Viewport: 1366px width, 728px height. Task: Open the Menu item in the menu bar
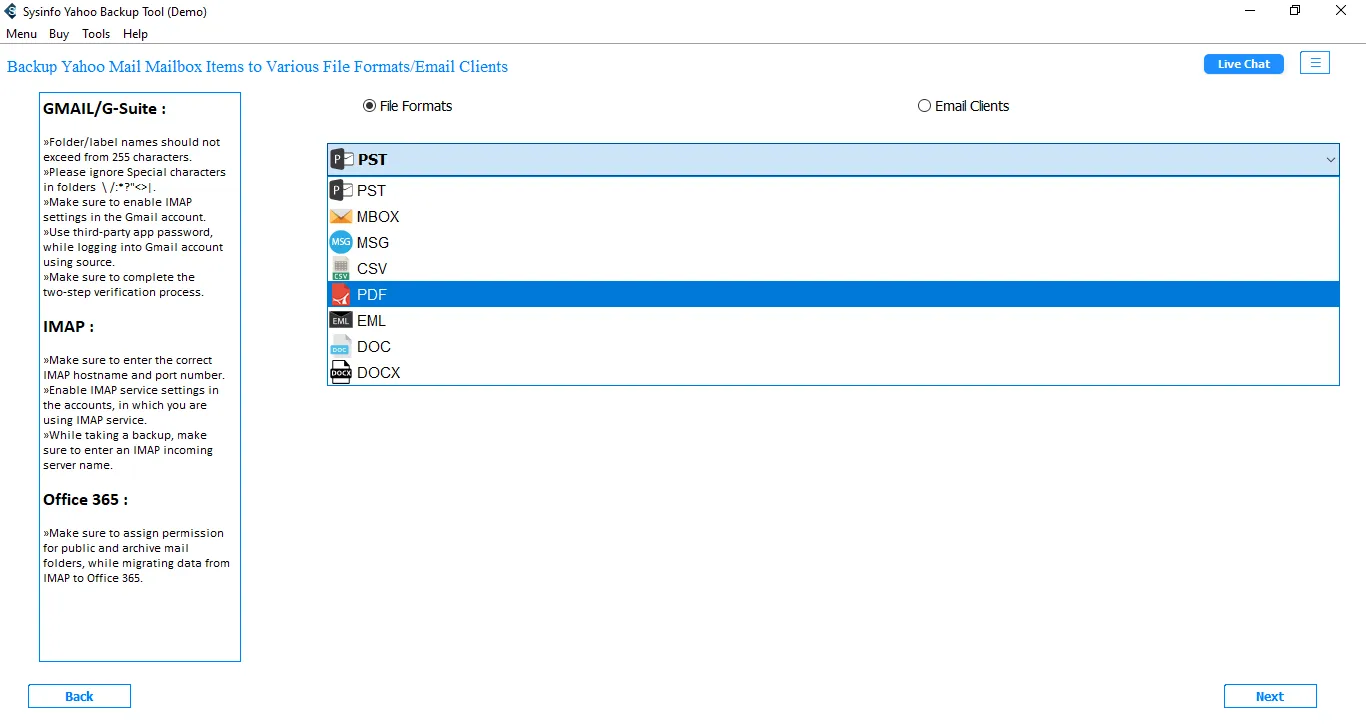(x=21, y=34)
